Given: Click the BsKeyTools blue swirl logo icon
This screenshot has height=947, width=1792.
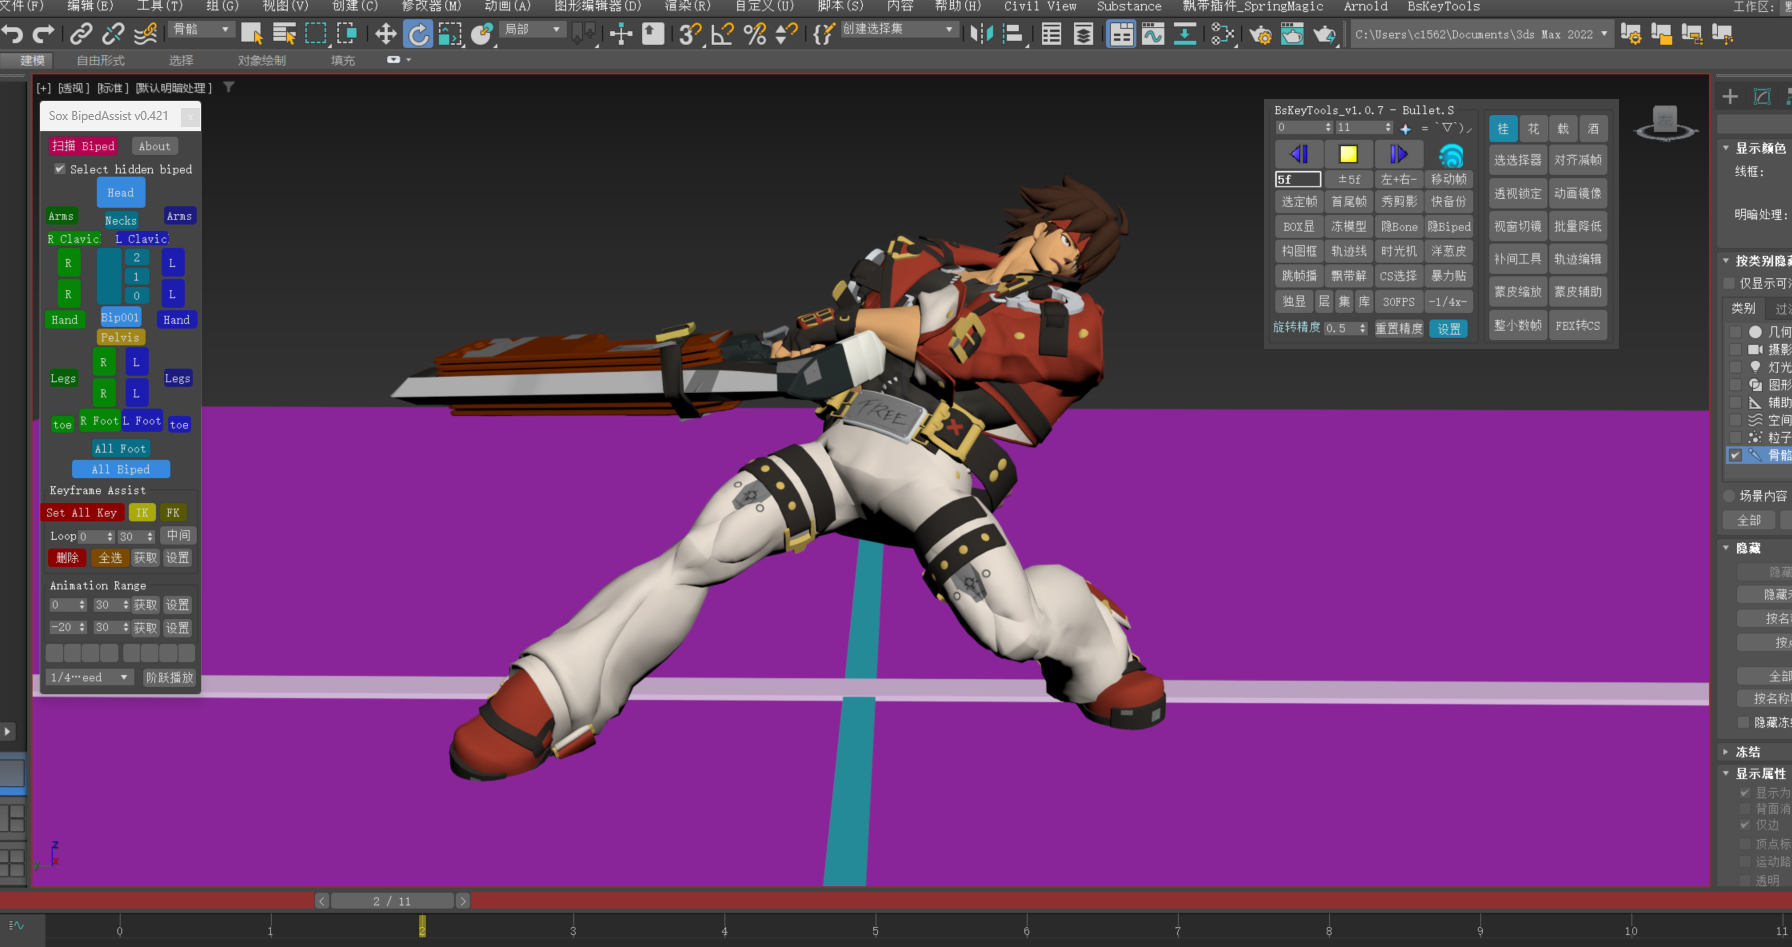Looking at the screenshot, I should tap(1450, 154).
